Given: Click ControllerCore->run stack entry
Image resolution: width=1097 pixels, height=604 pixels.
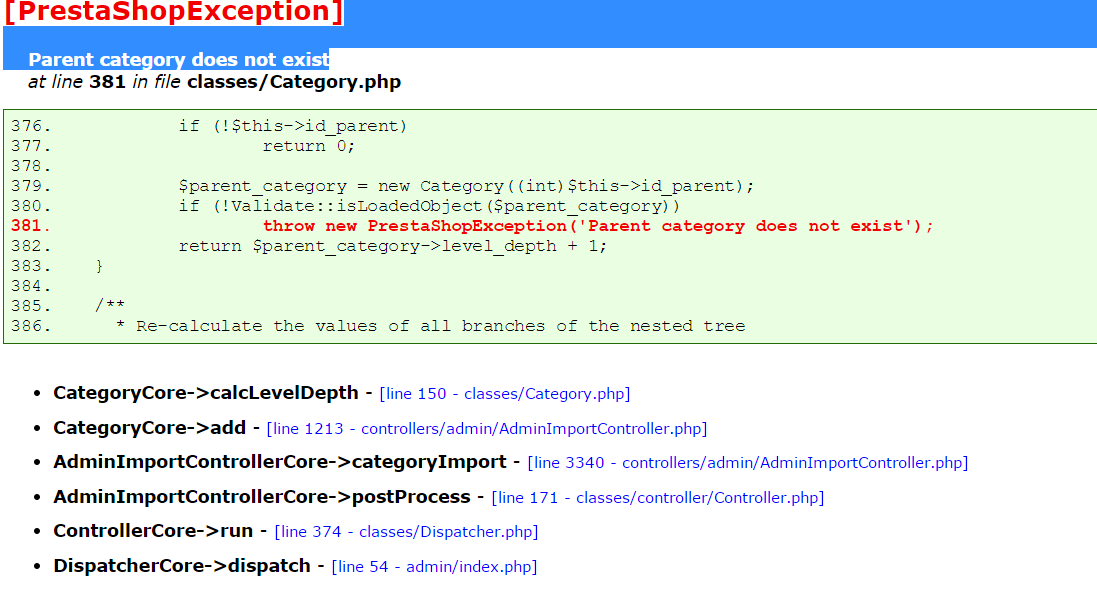Looking at the screenshot, I should pyautogui.click(x=153, y=531).
